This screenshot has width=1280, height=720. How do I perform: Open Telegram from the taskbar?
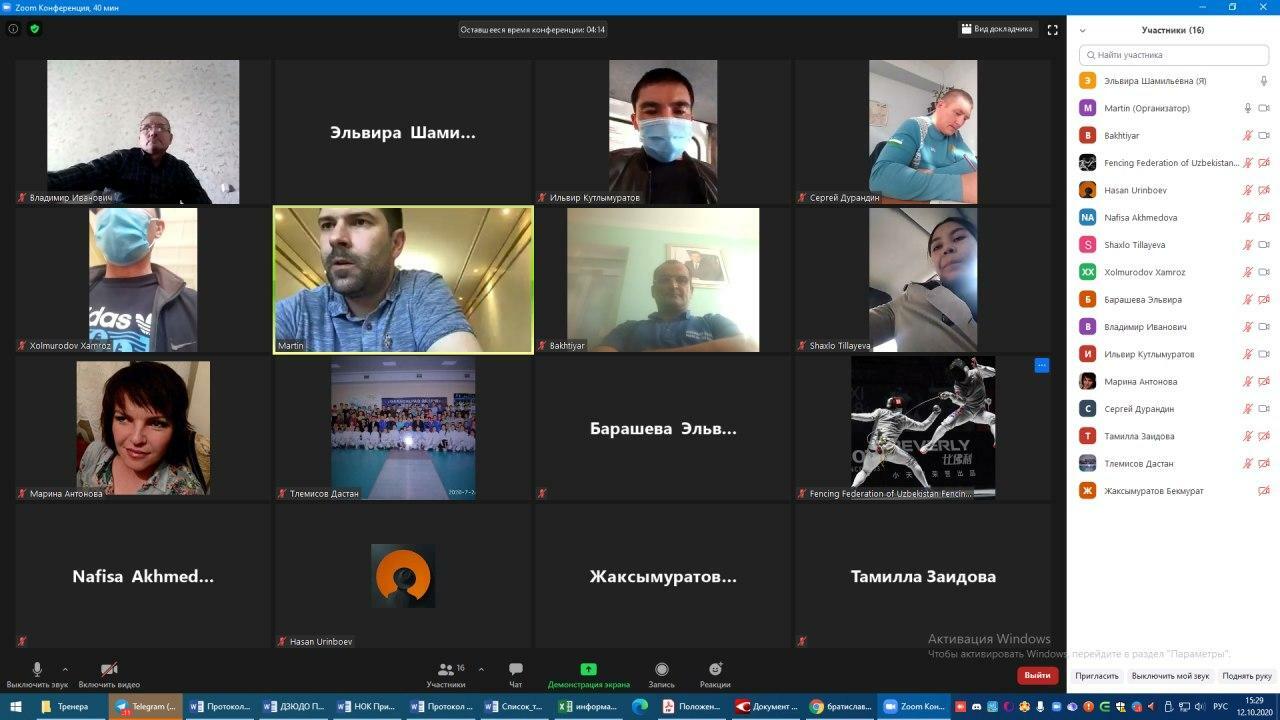tap(146, 706)
